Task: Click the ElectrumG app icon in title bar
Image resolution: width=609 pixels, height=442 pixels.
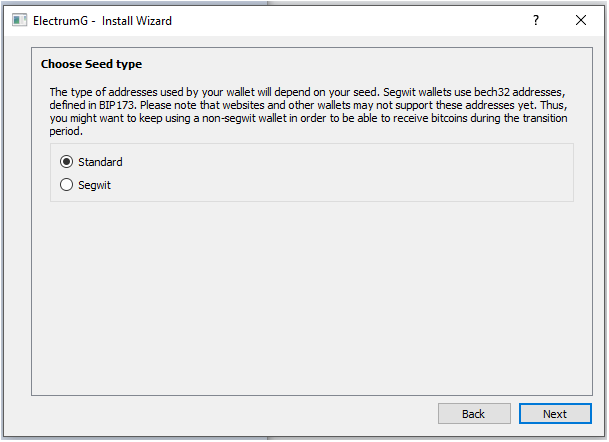Action: 19,20
